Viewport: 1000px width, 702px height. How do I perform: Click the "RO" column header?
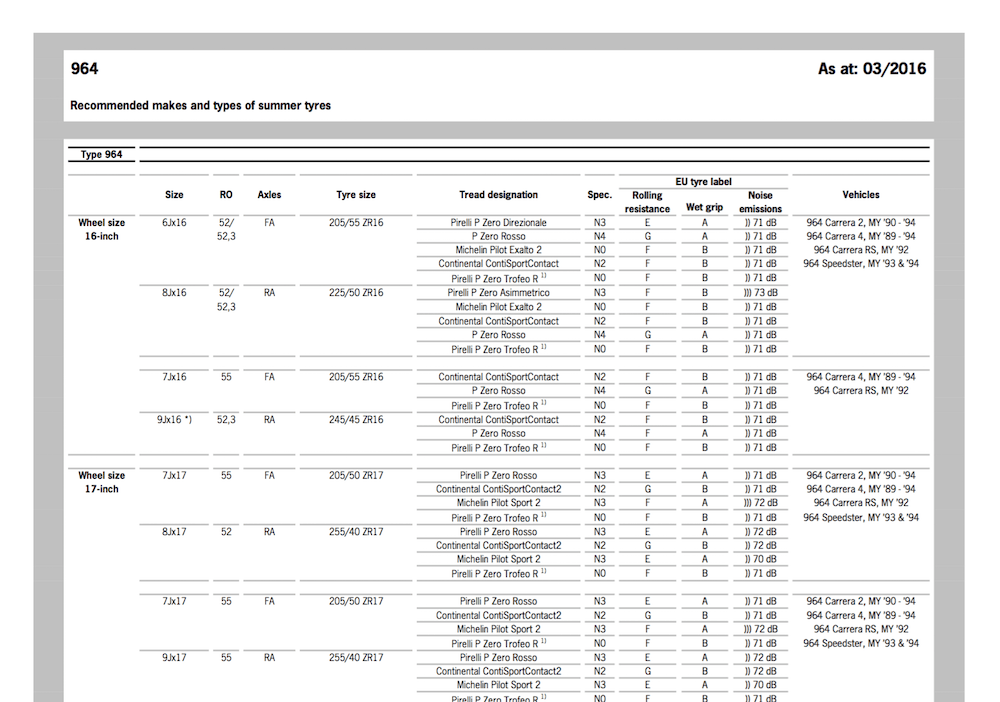point(226,194)
